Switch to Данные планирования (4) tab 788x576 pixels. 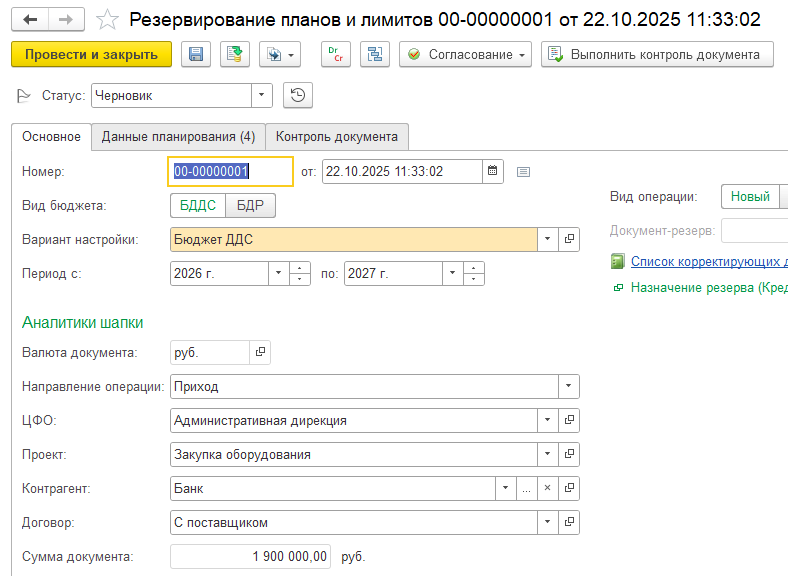[178, 137]
